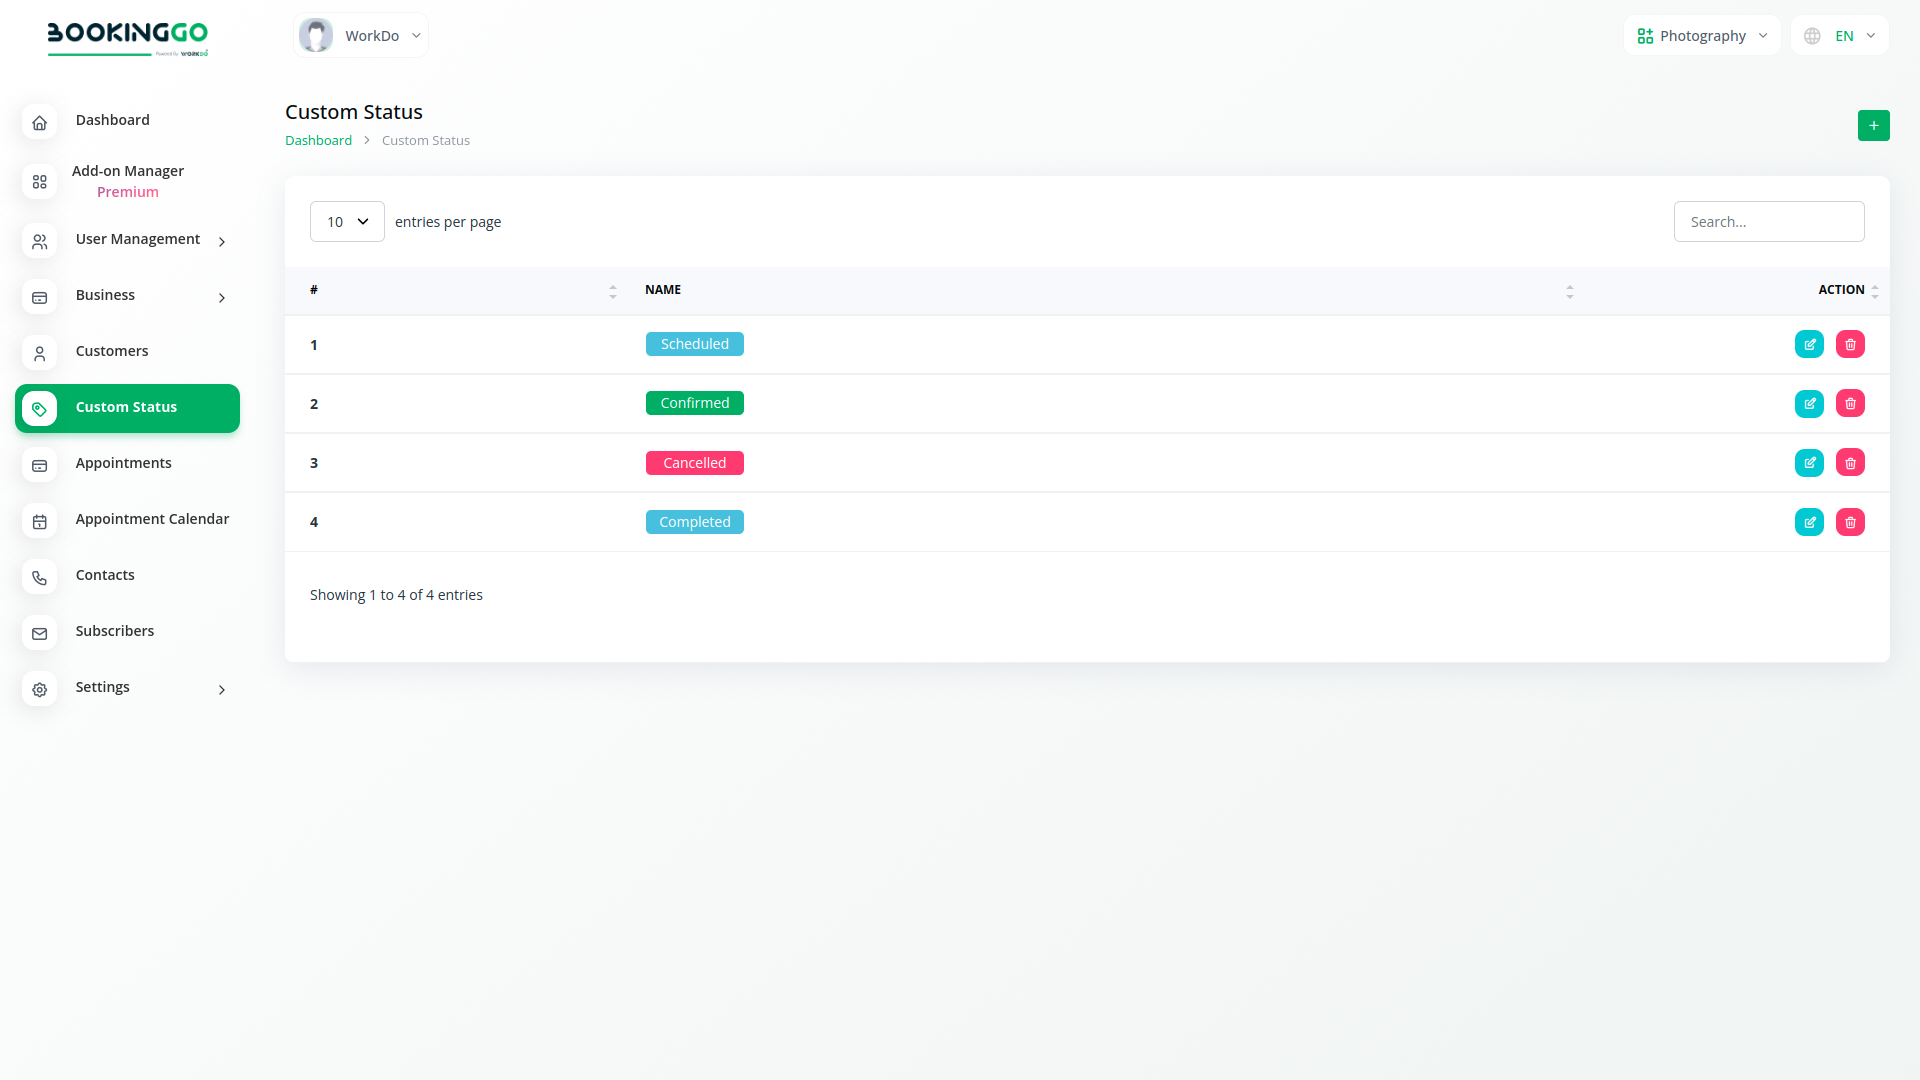Viewport: 1920px width, 1080px height.
Task: Click the edit icon for Scheduled status
Action: (x=1809, y=344)
